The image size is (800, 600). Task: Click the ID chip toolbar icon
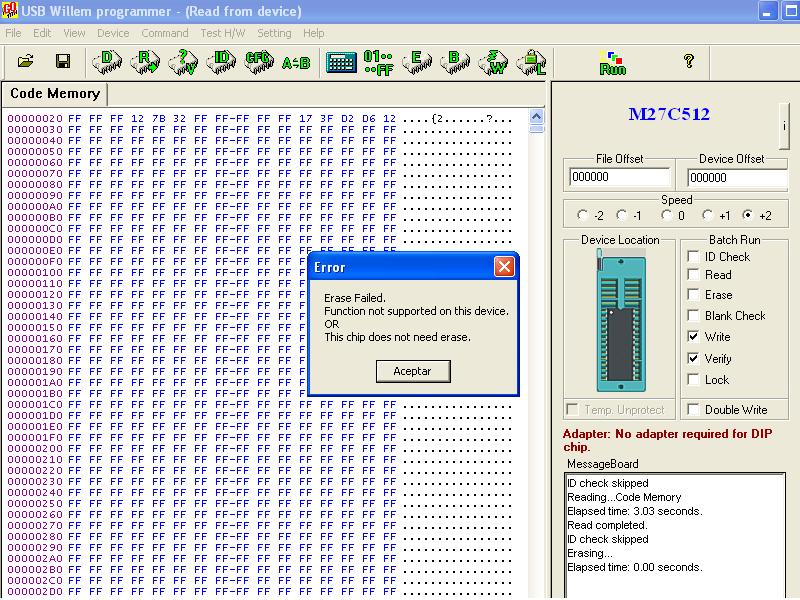tap(221, 62)
